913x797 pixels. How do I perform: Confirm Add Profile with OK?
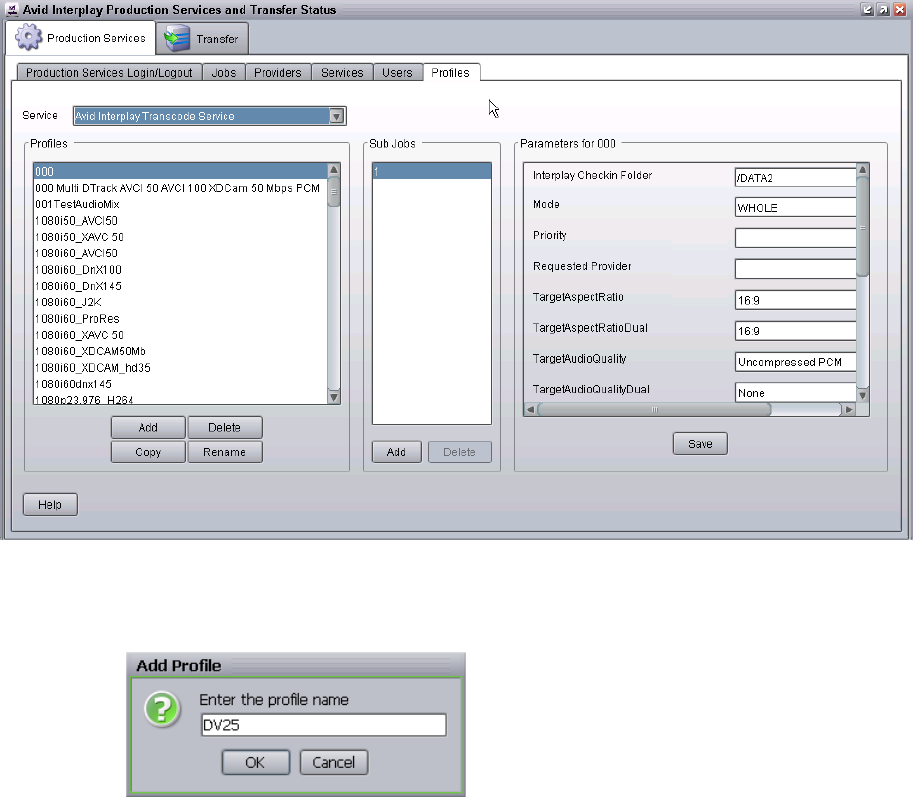pos(256,762)
